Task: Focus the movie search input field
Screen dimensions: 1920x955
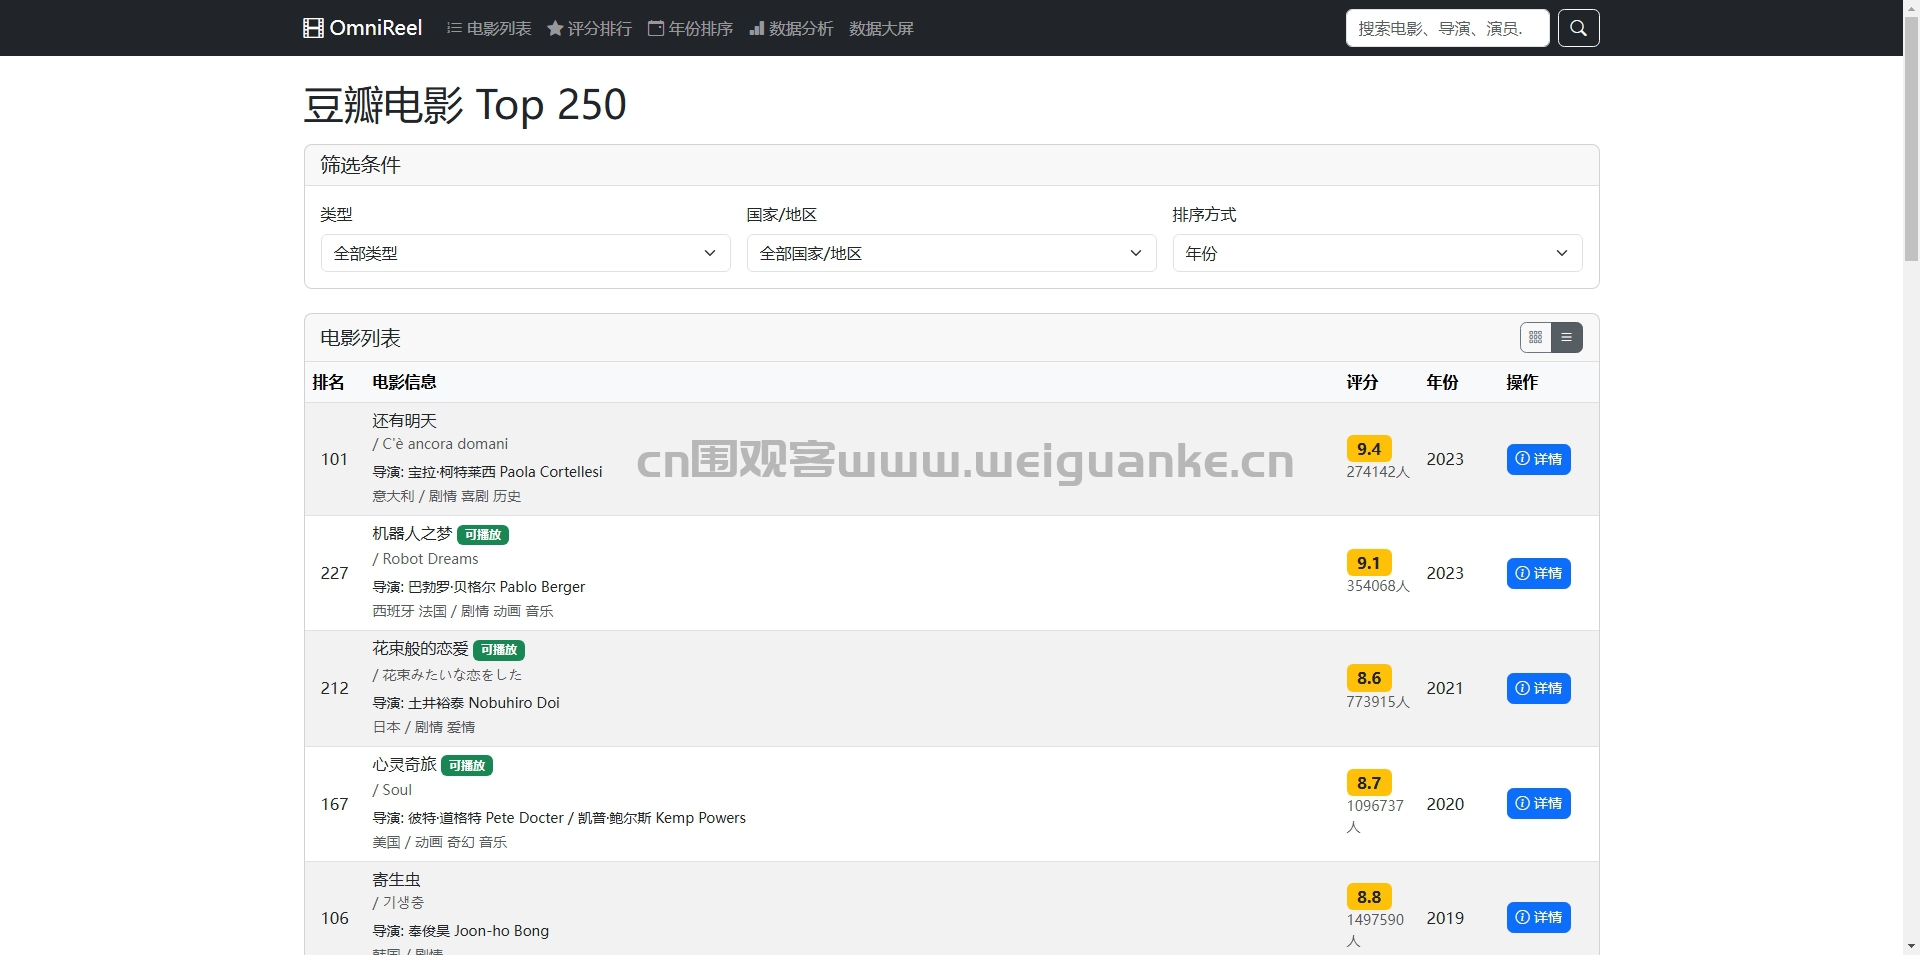Action: [1447, 28]
